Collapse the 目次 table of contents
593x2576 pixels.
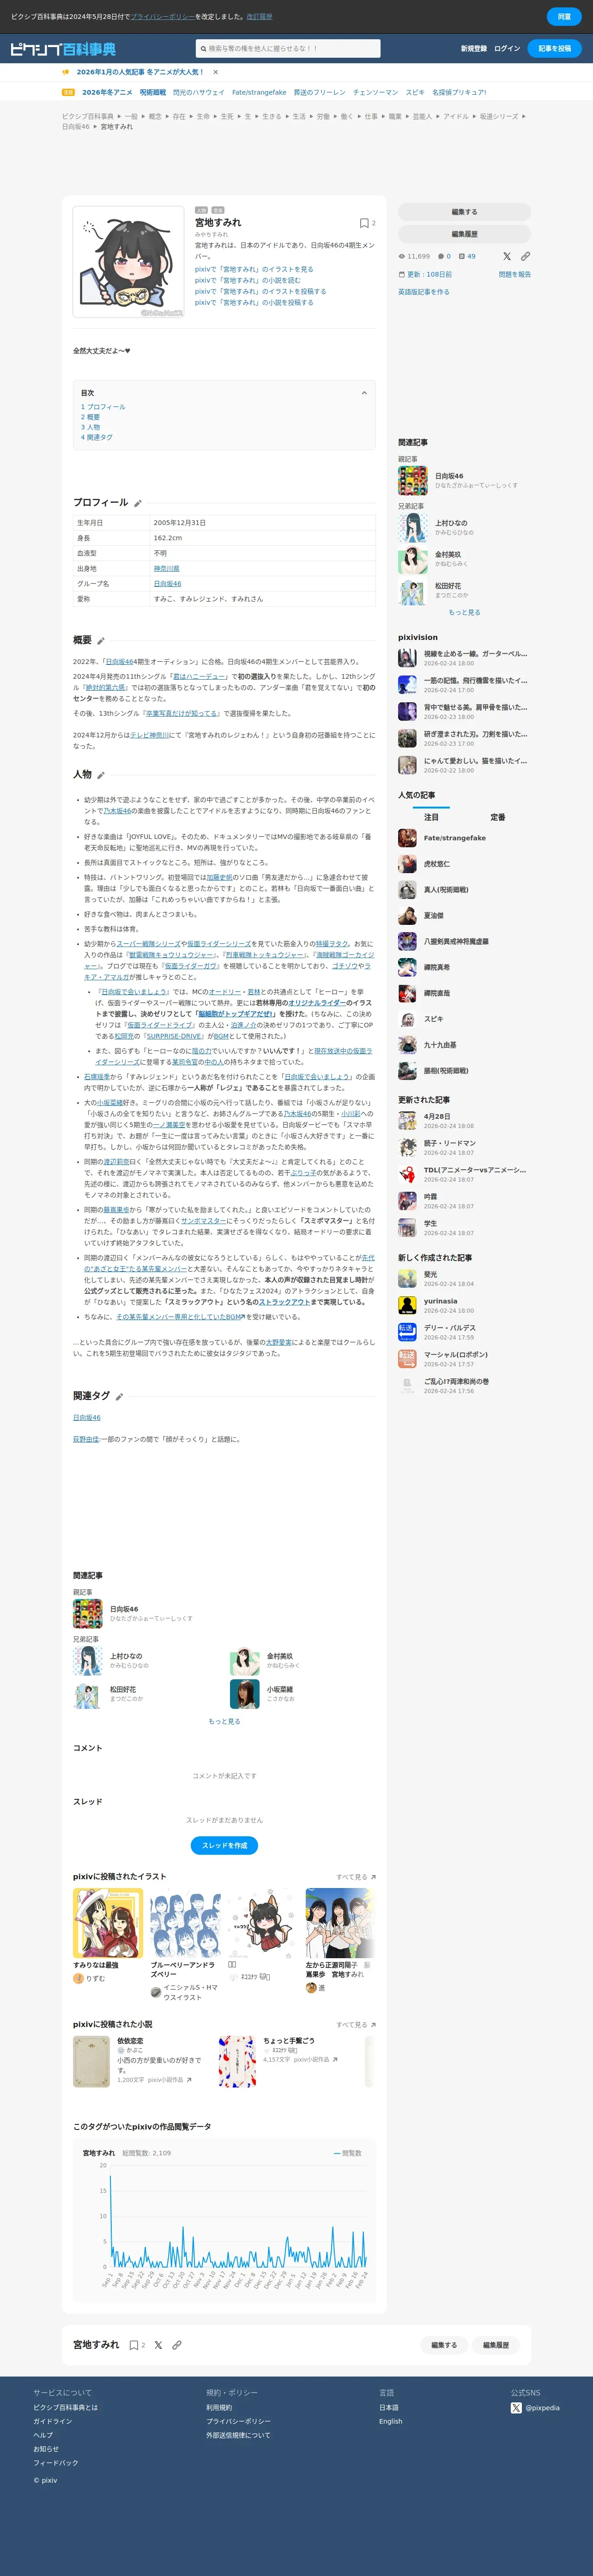coord(364,393)
